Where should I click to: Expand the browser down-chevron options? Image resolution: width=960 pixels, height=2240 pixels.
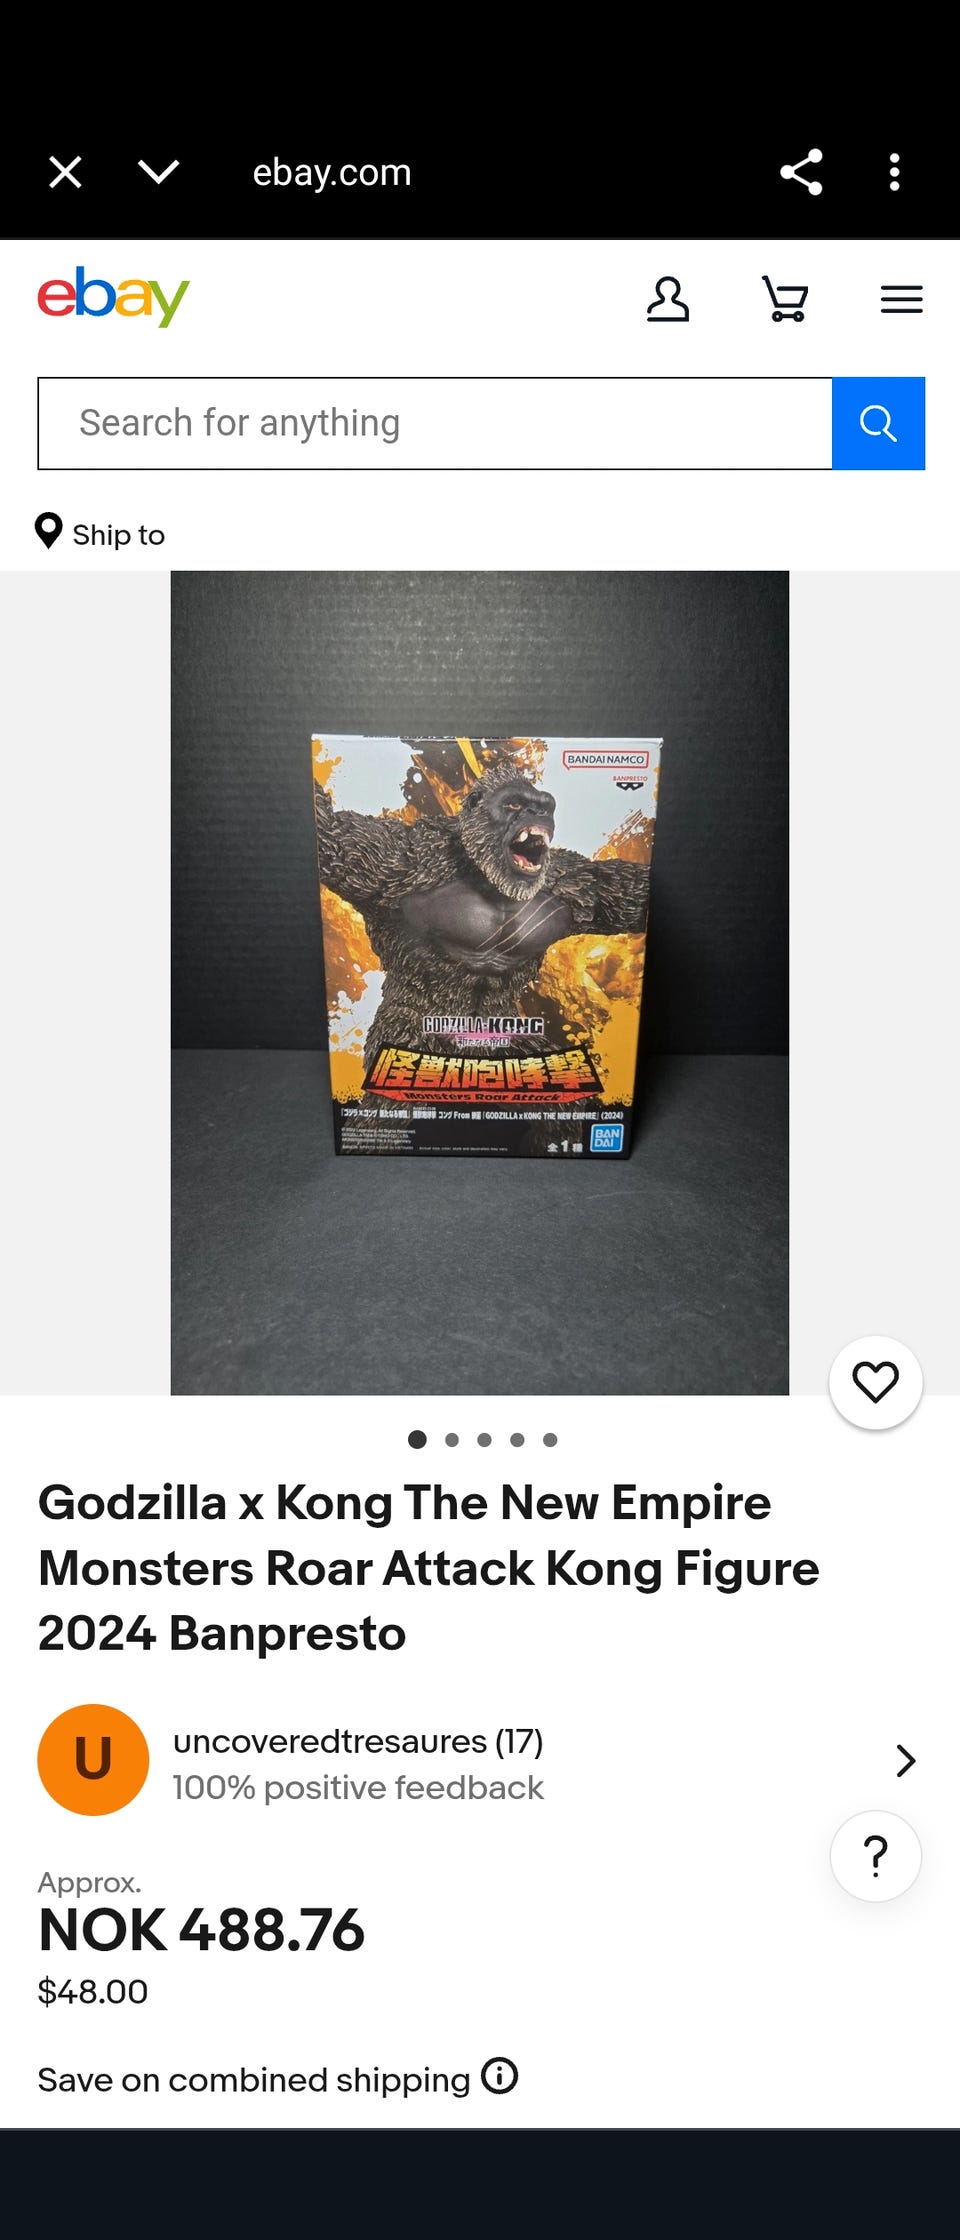(x=158, y=172)
